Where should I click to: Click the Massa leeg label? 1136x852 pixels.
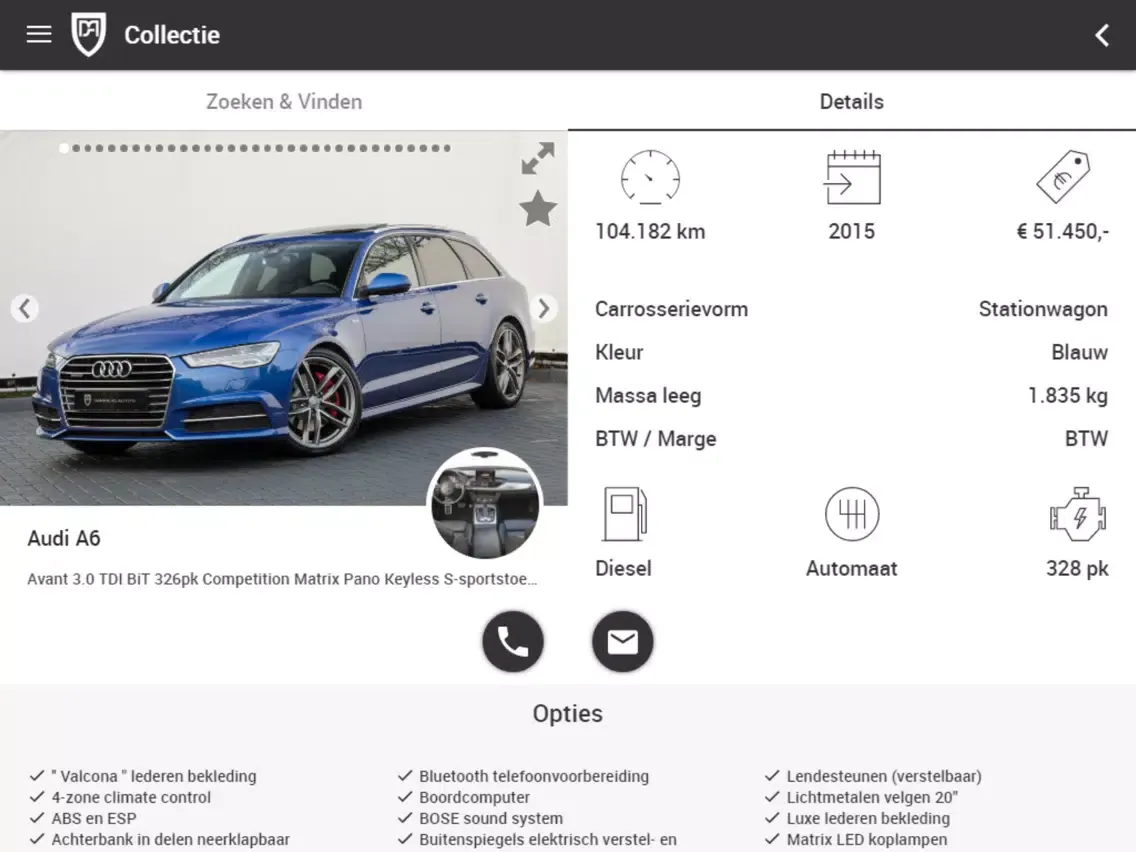648,396
